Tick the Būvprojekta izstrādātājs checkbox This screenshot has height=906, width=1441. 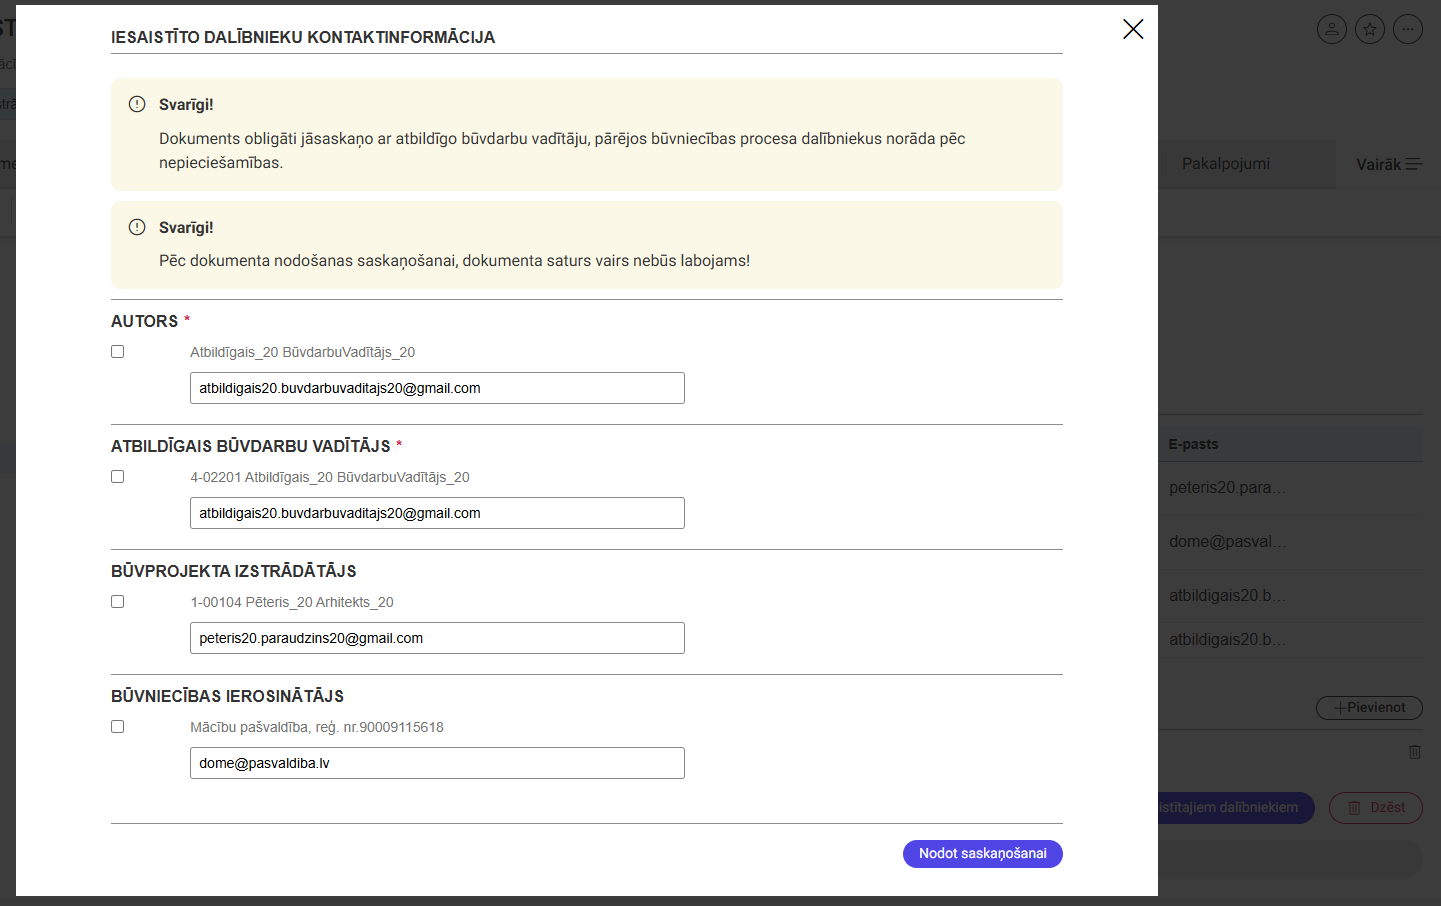(118, 602)
